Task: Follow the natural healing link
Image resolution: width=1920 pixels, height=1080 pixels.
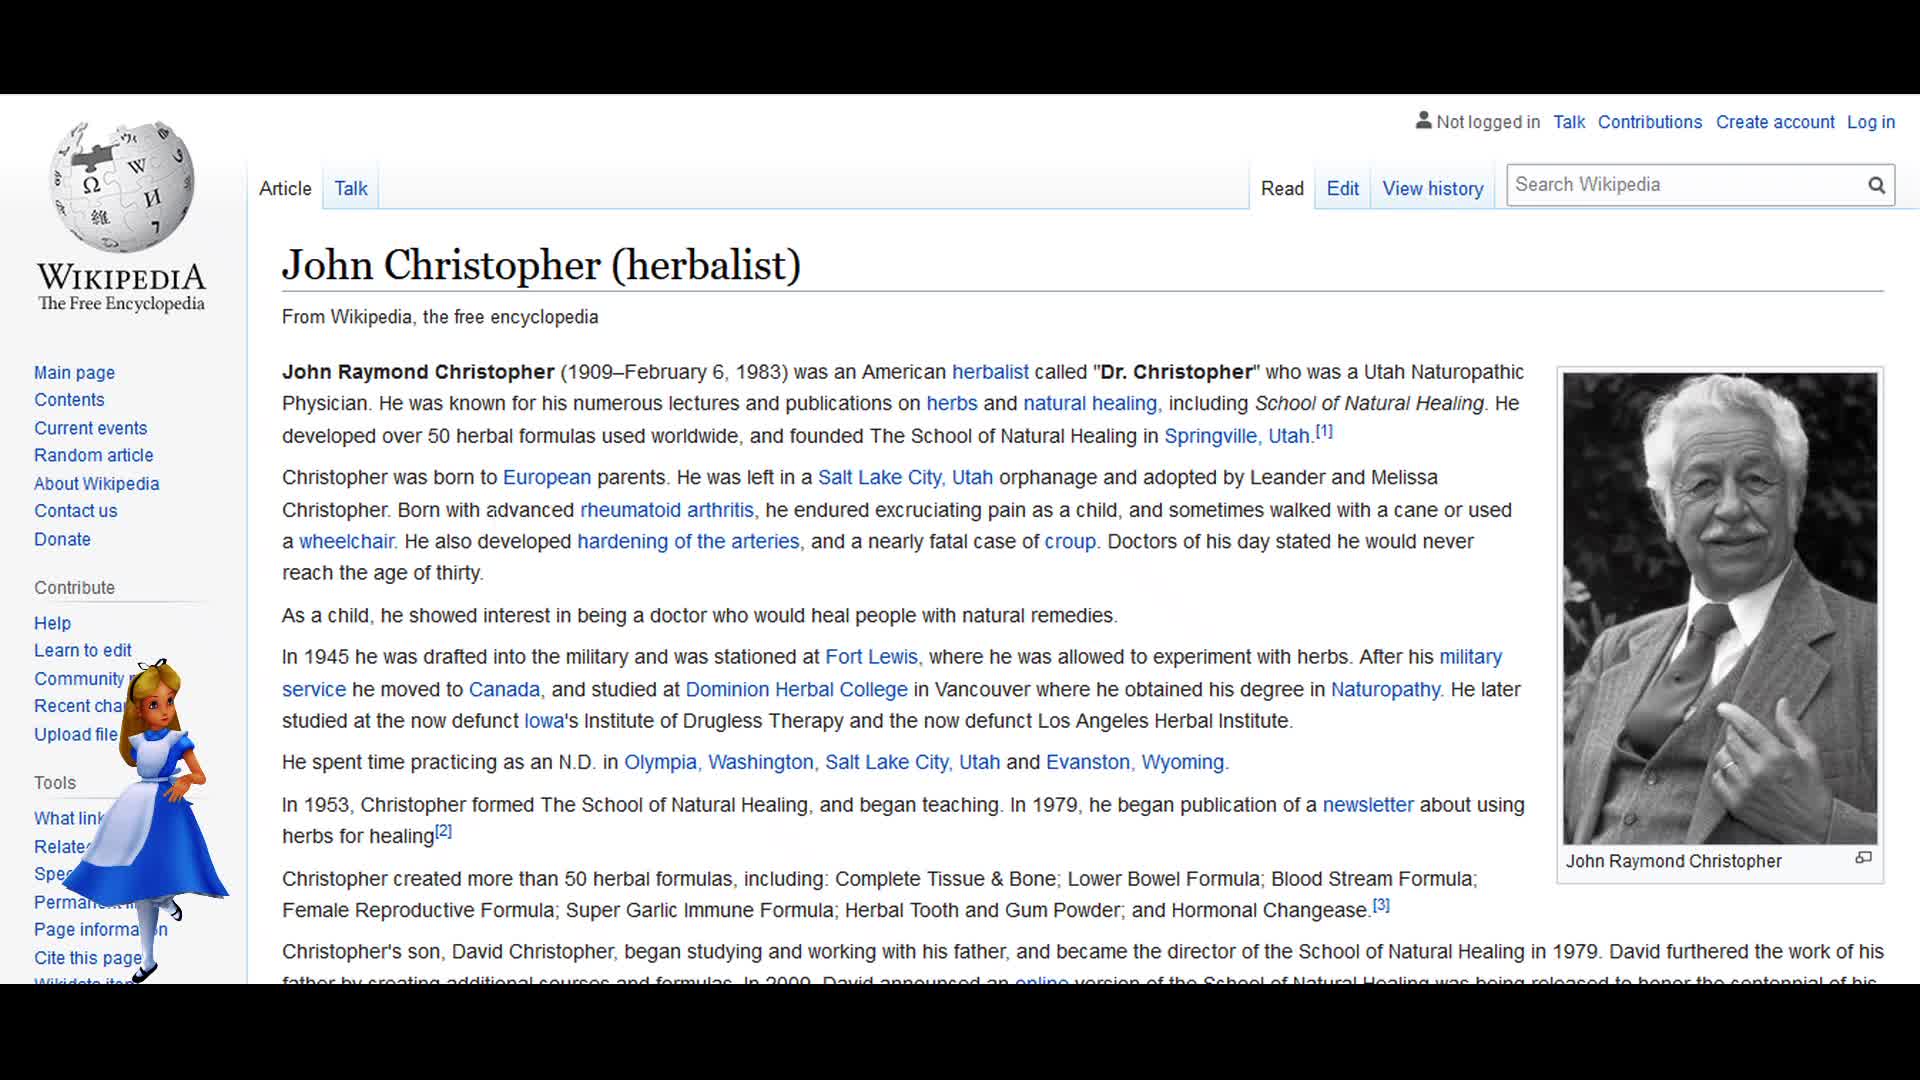Action: tap(1091, 403)
